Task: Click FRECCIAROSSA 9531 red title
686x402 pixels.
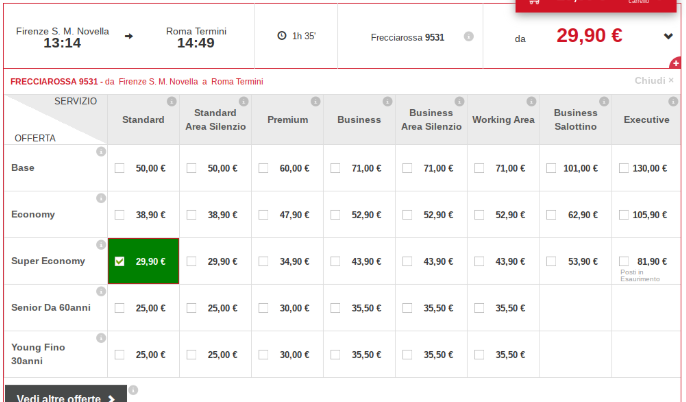Action: tap(54, 81)
